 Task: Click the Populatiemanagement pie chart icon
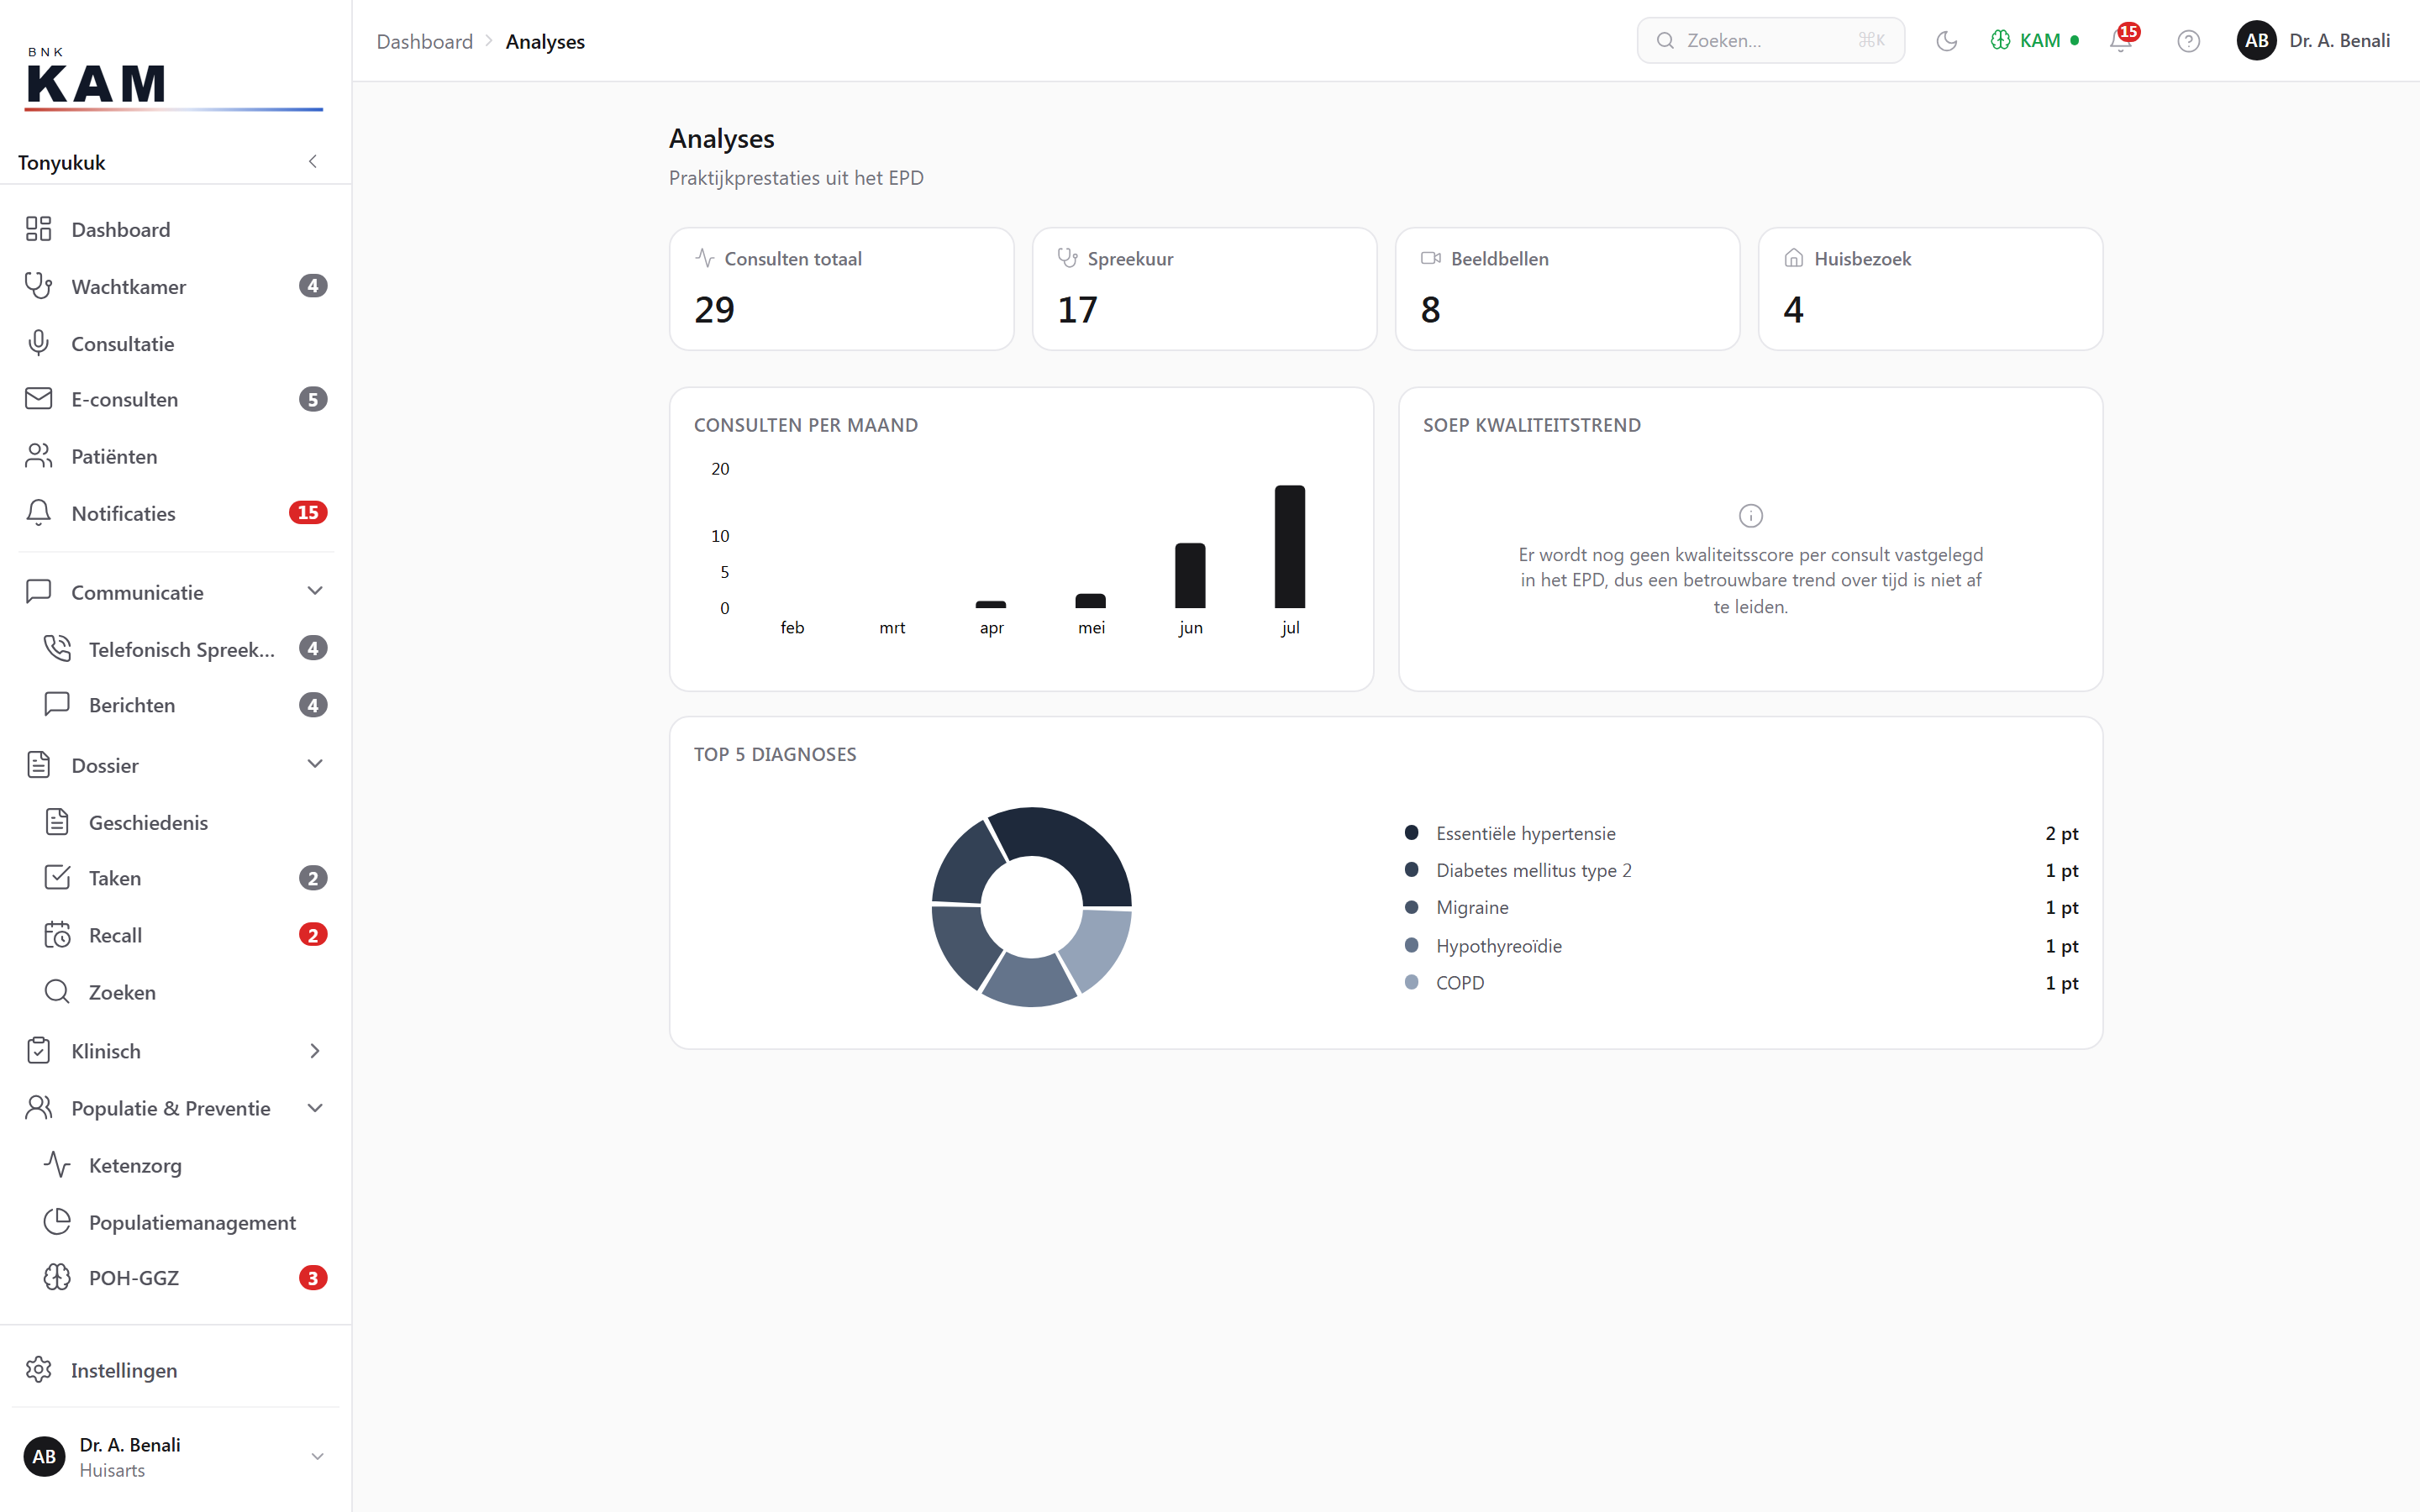click(57, 1222)
